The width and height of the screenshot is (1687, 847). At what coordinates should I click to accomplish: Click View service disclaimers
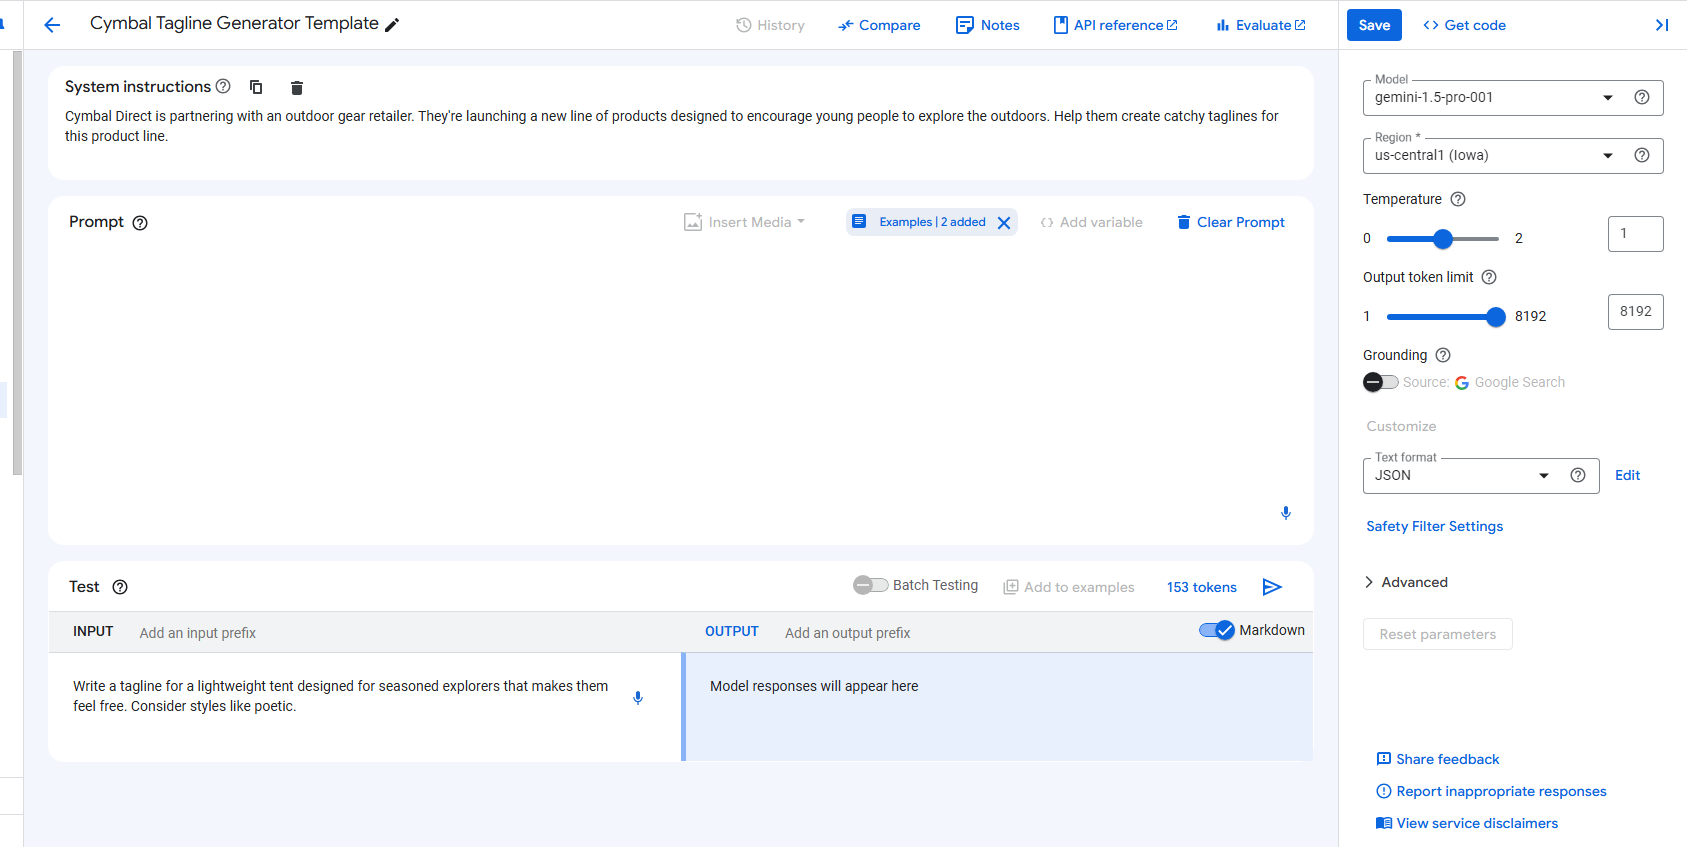coord(1467,823)
